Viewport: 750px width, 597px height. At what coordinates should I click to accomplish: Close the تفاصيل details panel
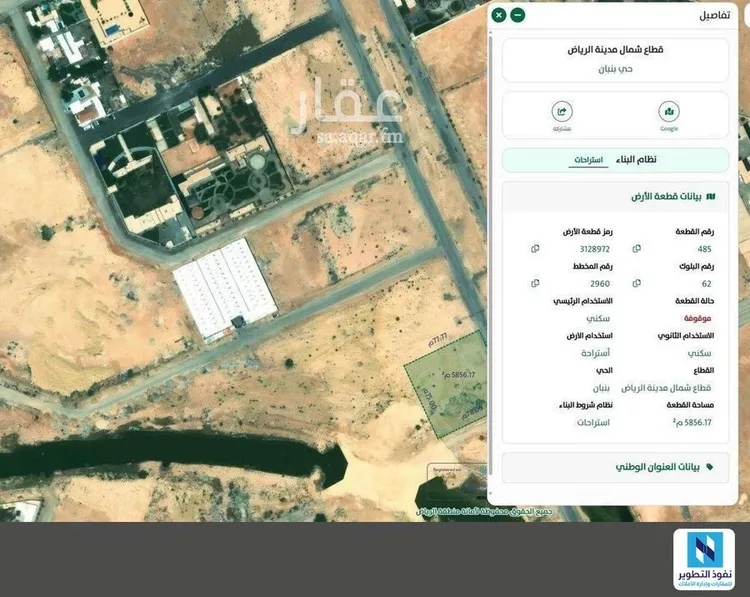(499, 15)
